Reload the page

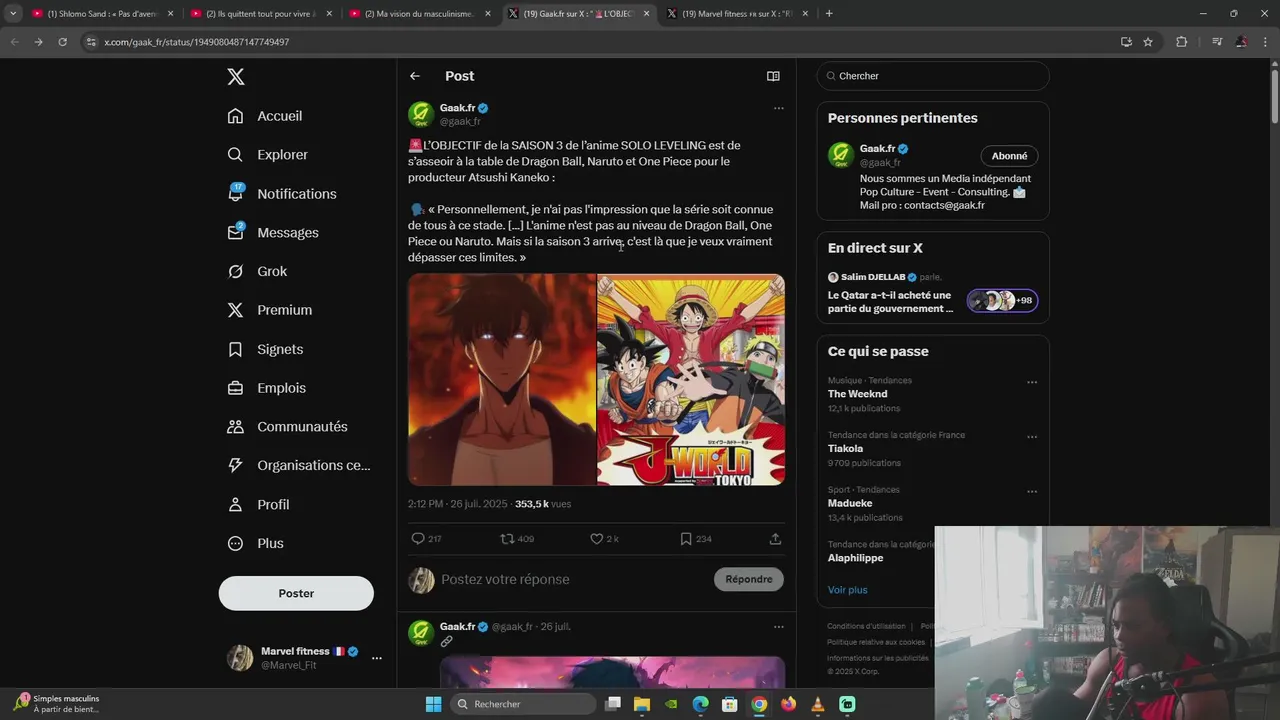[62, 42]
